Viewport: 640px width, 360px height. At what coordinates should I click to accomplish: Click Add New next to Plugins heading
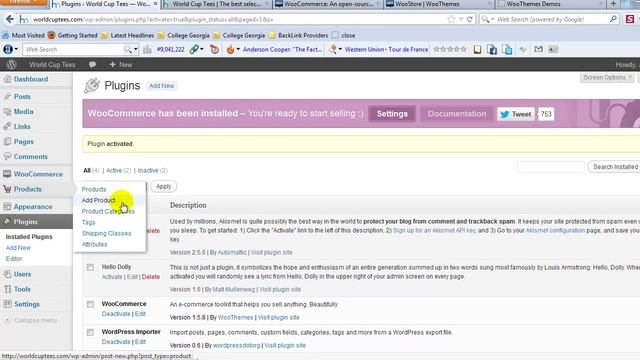[x=162, y=86]
